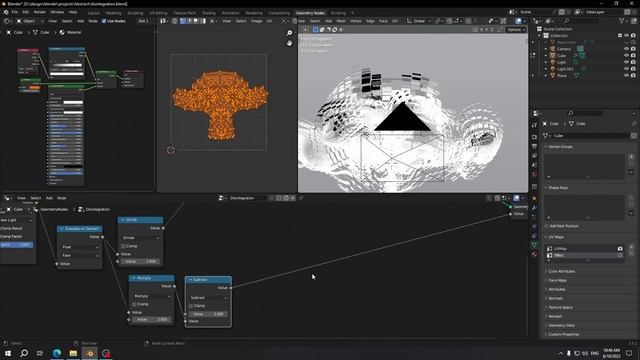
Task: Click Global transform orientation selector
Action: (419, 21)
